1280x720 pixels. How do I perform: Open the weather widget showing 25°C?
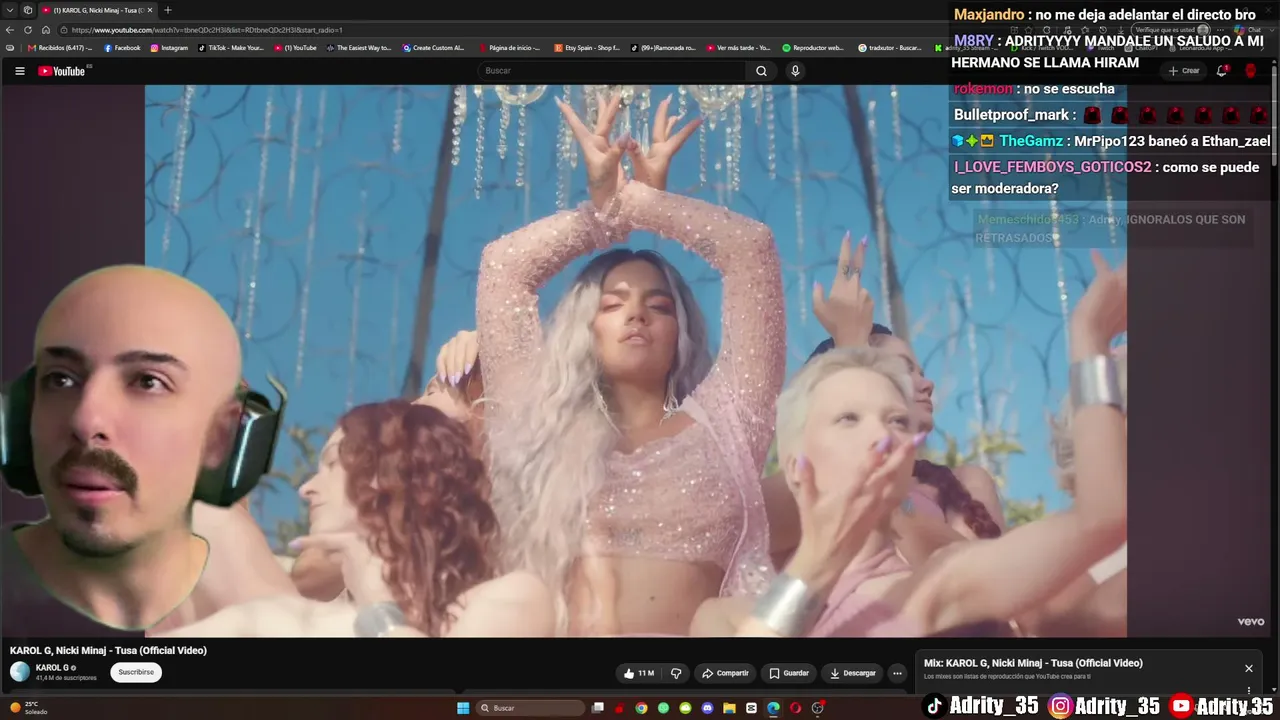point(28,707)
